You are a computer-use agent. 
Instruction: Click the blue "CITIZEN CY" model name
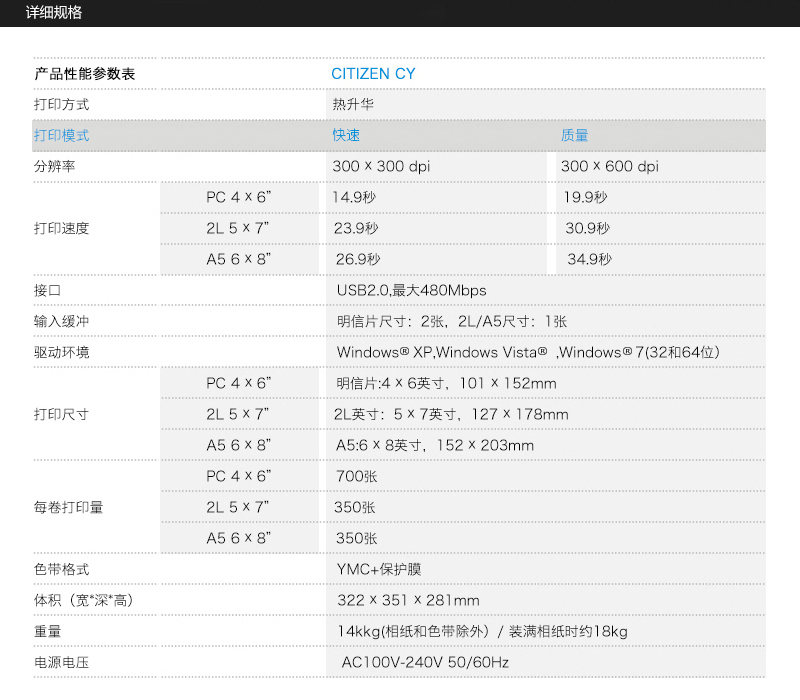point(373,74)
